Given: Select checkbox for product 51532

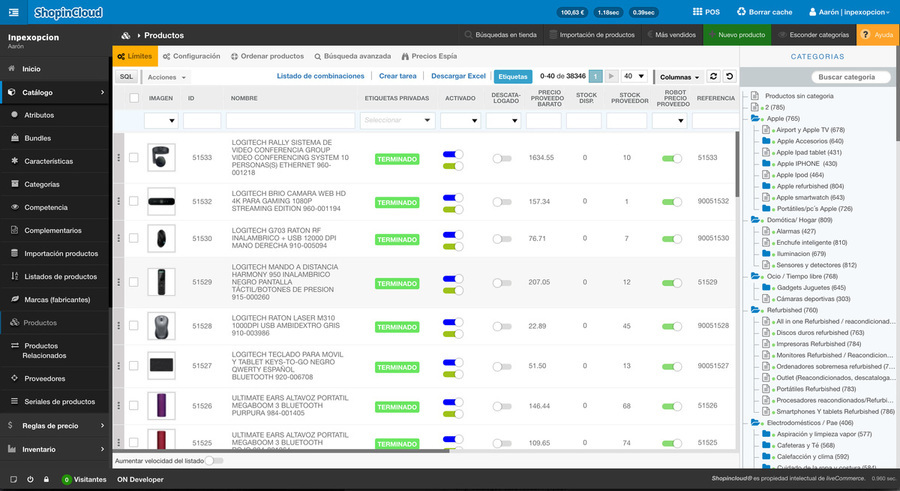Looking at the screenshot, I should coord(134,201).
